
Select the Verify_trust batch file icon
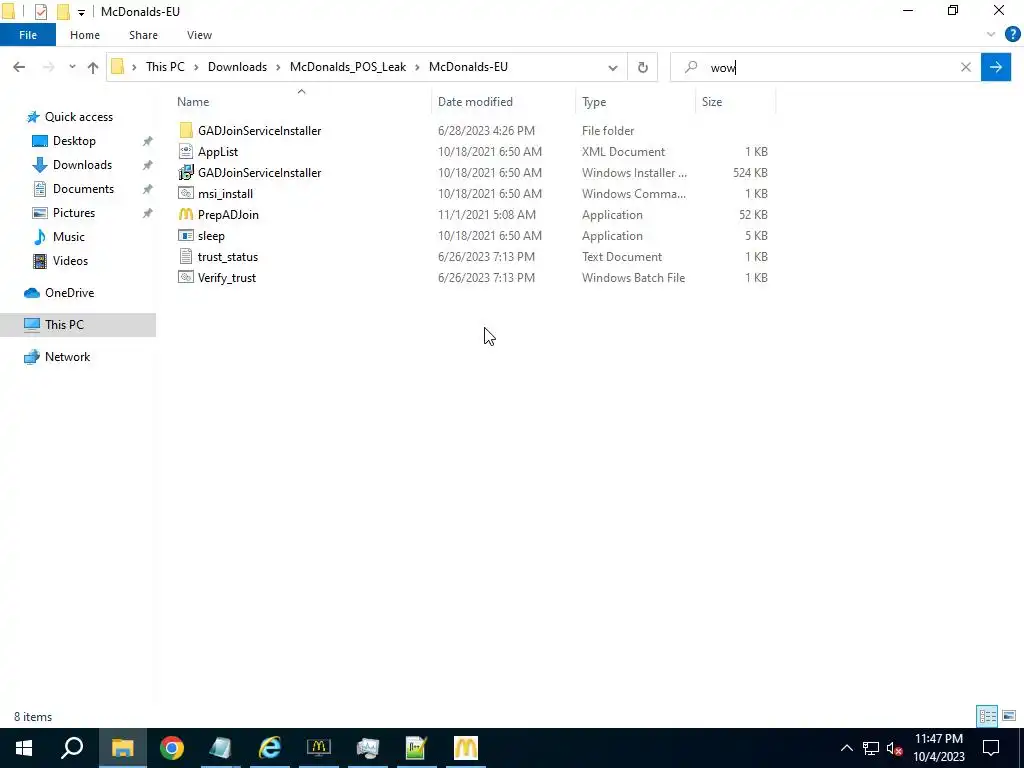click(186, 278)
